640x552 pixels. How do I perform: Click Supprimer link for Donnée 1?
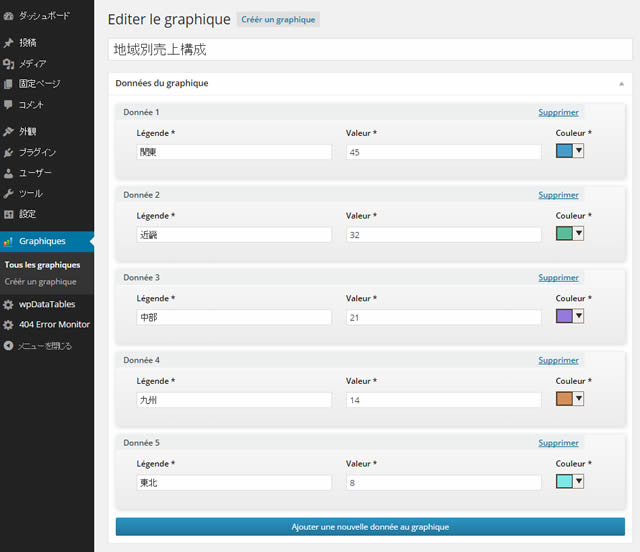coord(558,112)
